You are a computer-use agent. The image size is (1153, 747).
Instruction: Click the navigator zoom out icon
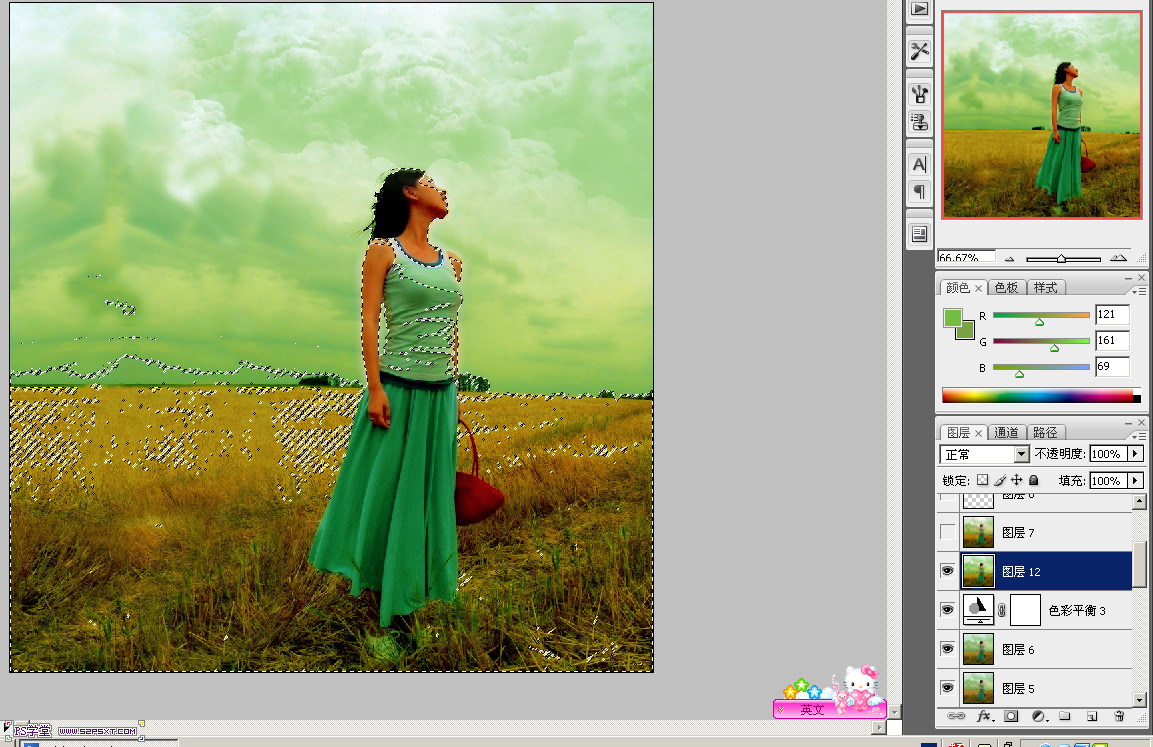[1010, 259]
